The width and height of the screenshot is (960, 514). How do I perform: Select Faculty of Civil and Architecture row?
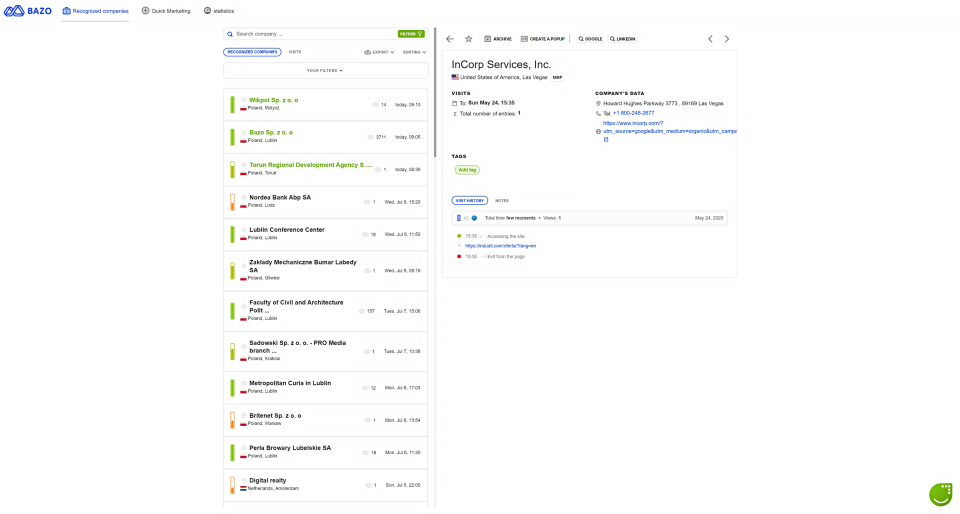point(326,311)
